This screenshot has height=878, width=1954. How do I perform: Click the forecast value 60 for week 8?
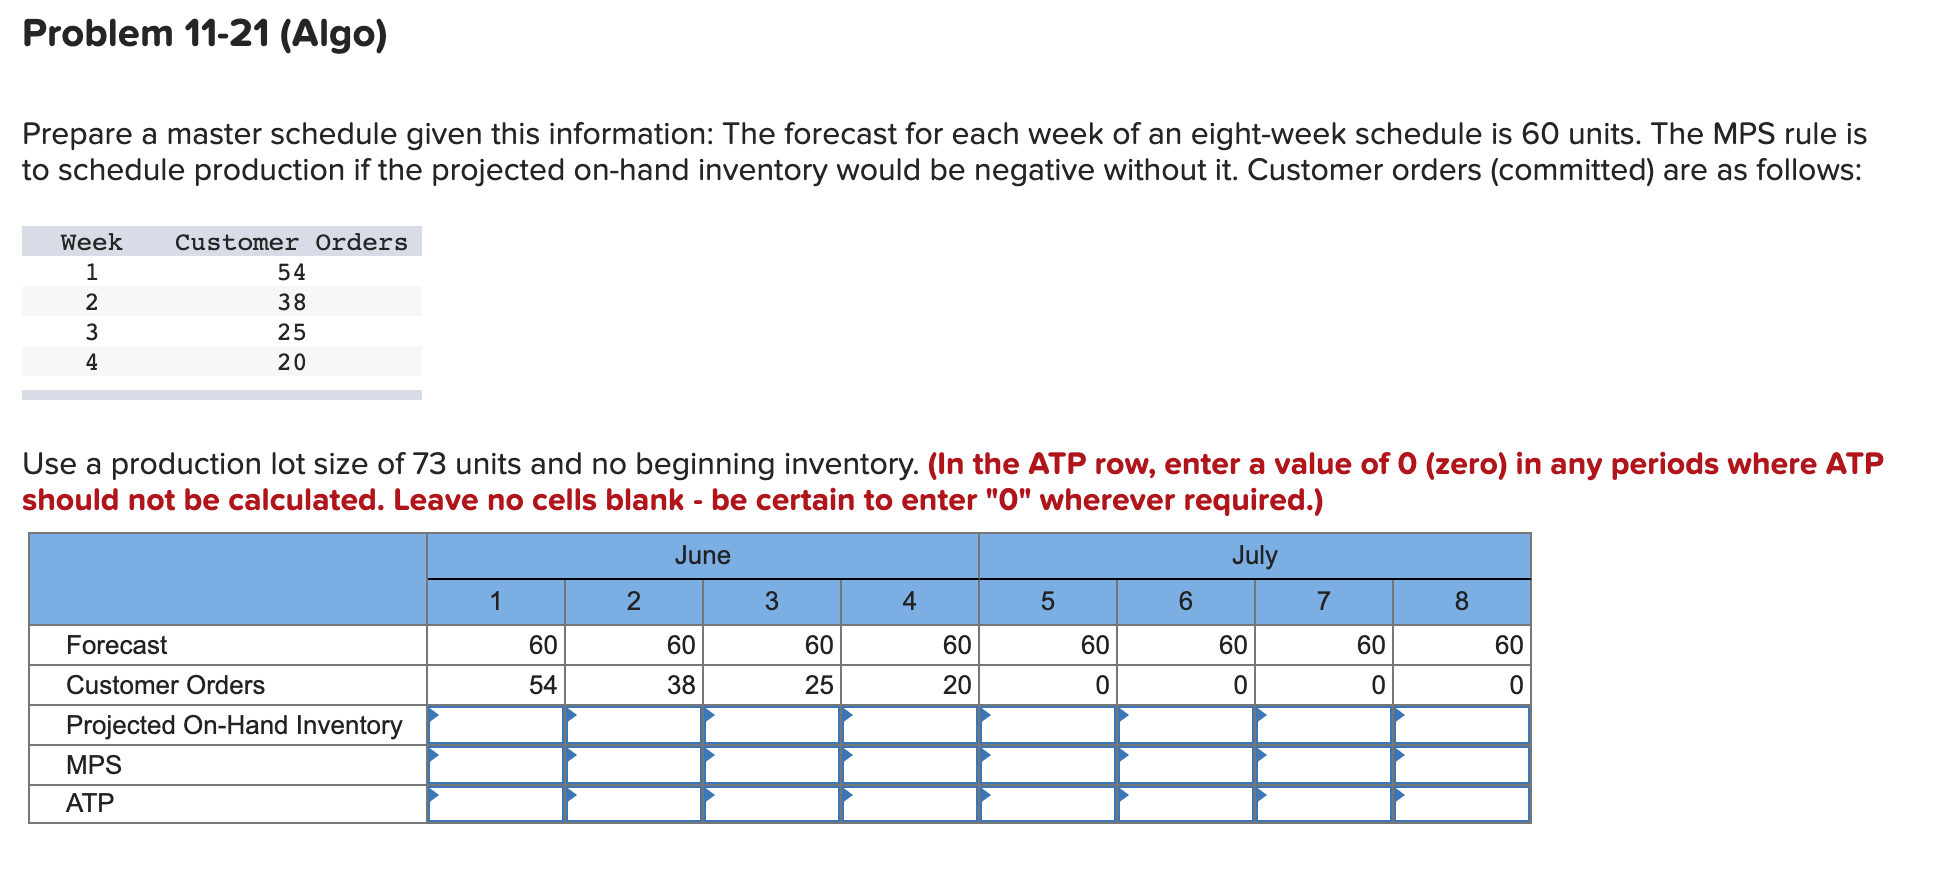tap(1505, 645)
